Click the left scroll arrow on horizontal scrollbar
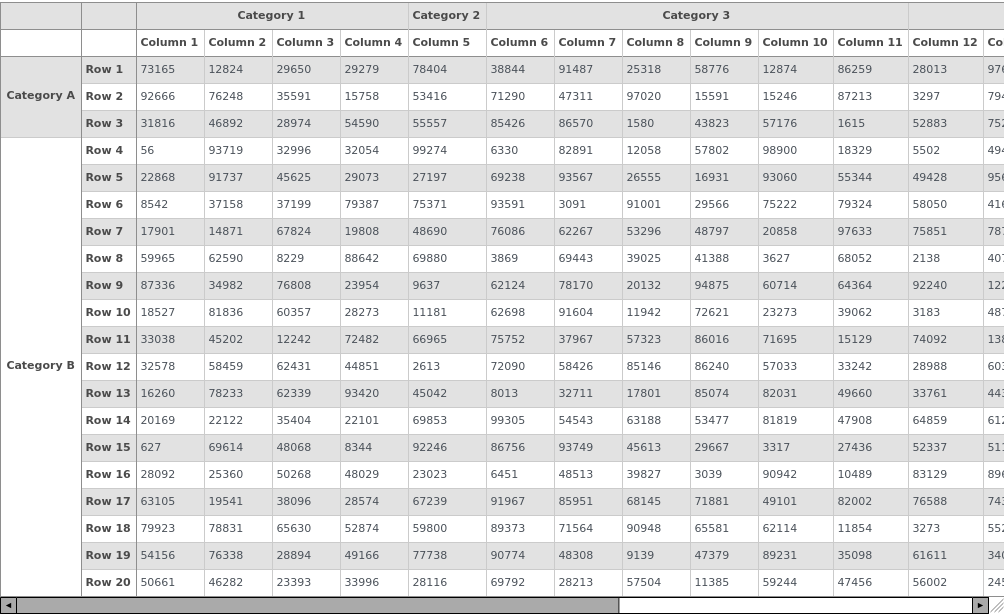The image size is (1004, 614). pyautogui.click(x=8, y=605)
